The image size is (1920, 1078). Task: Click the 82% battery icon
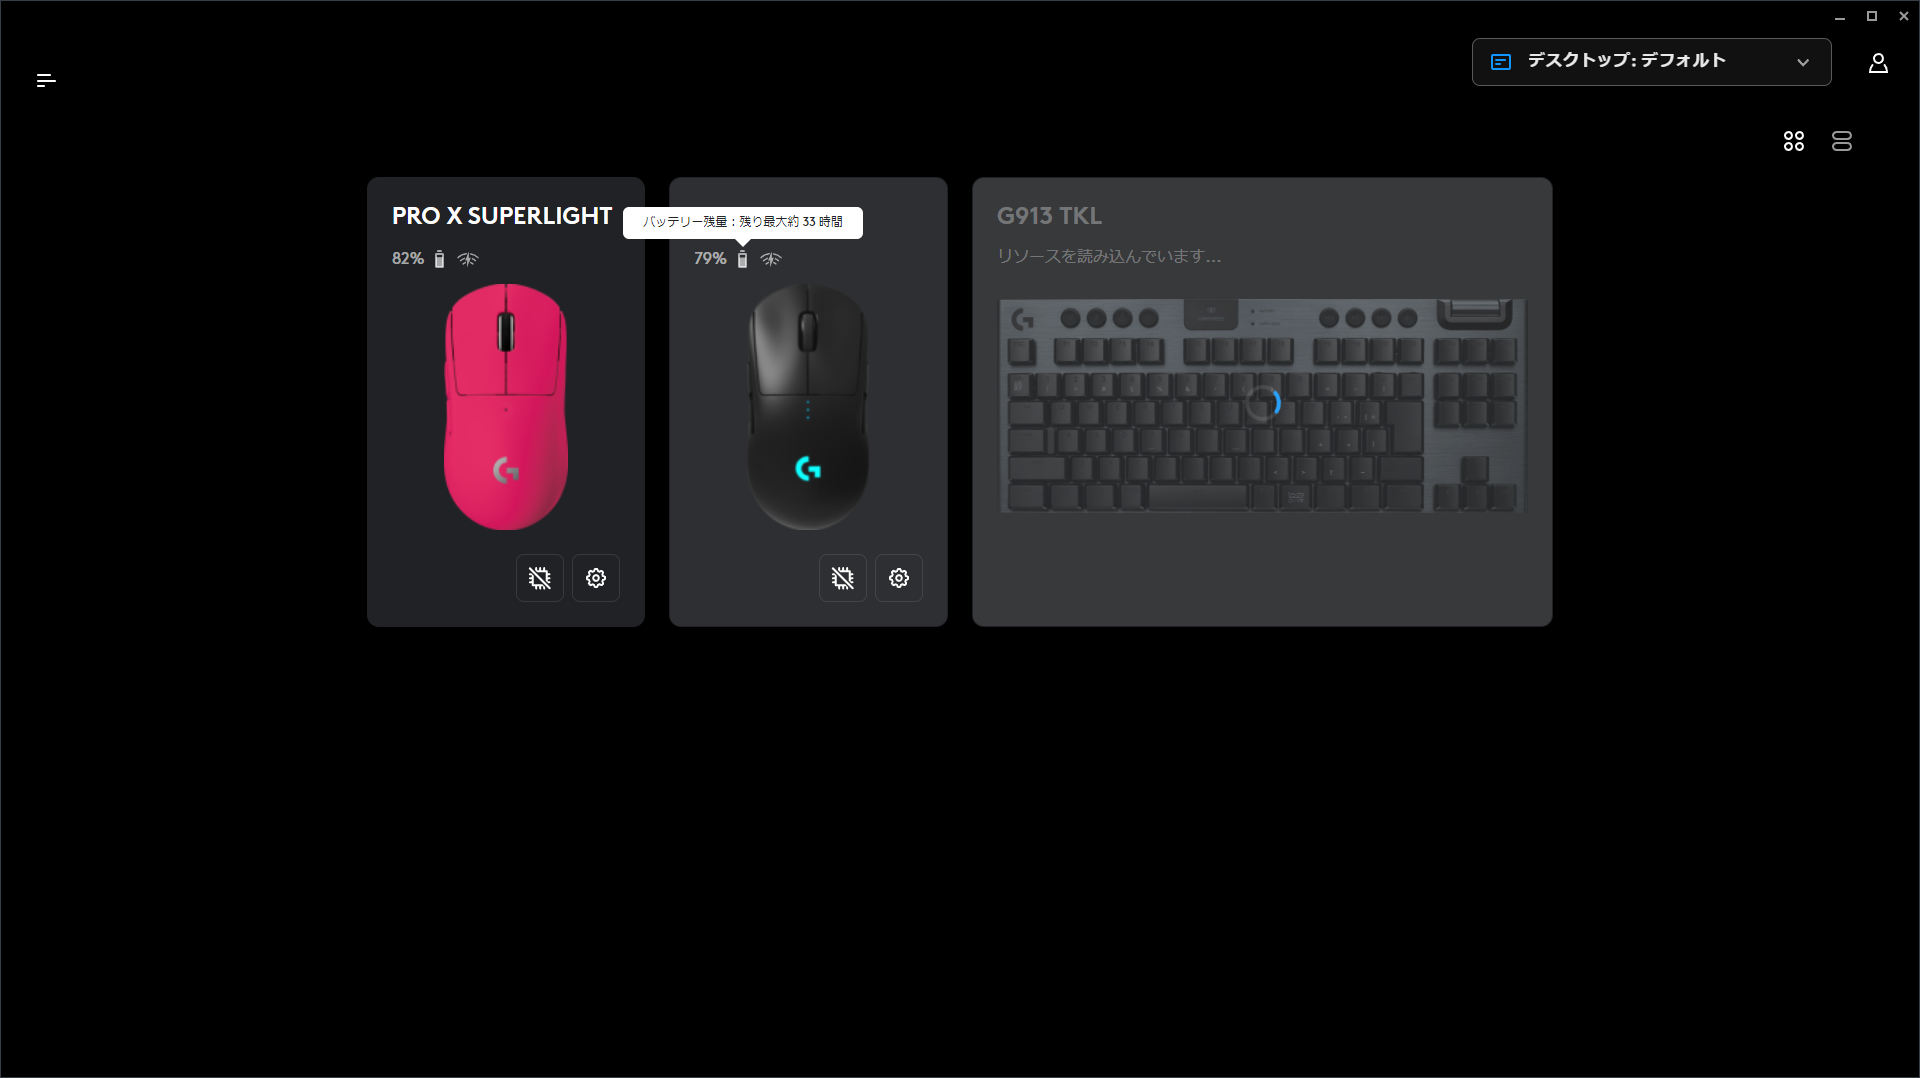(x=439, y=259)
